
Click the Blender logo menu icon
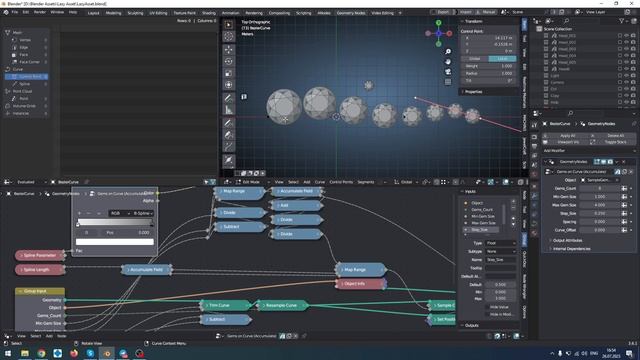point(6,13)
